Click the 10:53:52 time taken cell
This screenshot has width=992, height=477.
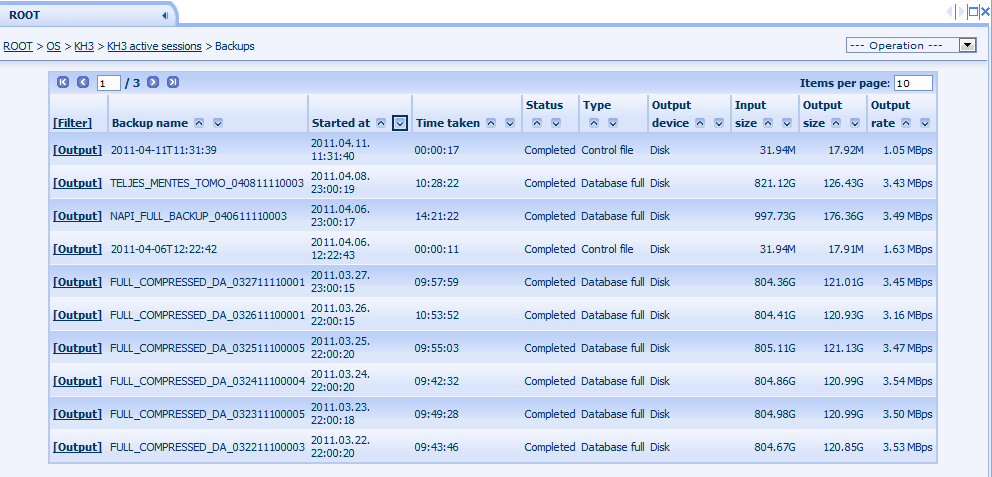click(x=437, y=315)
